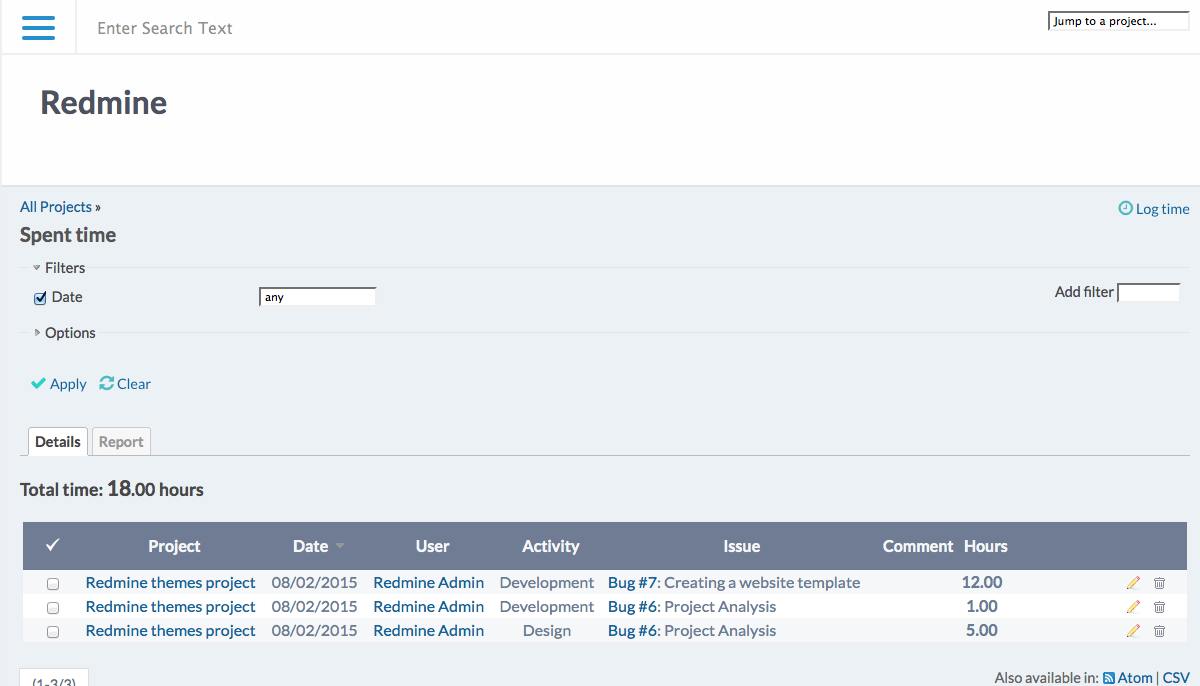Open the hamburger navigation menu
Screen dimensions: 1200x686
pyautogui.click(x=39, y=27)
